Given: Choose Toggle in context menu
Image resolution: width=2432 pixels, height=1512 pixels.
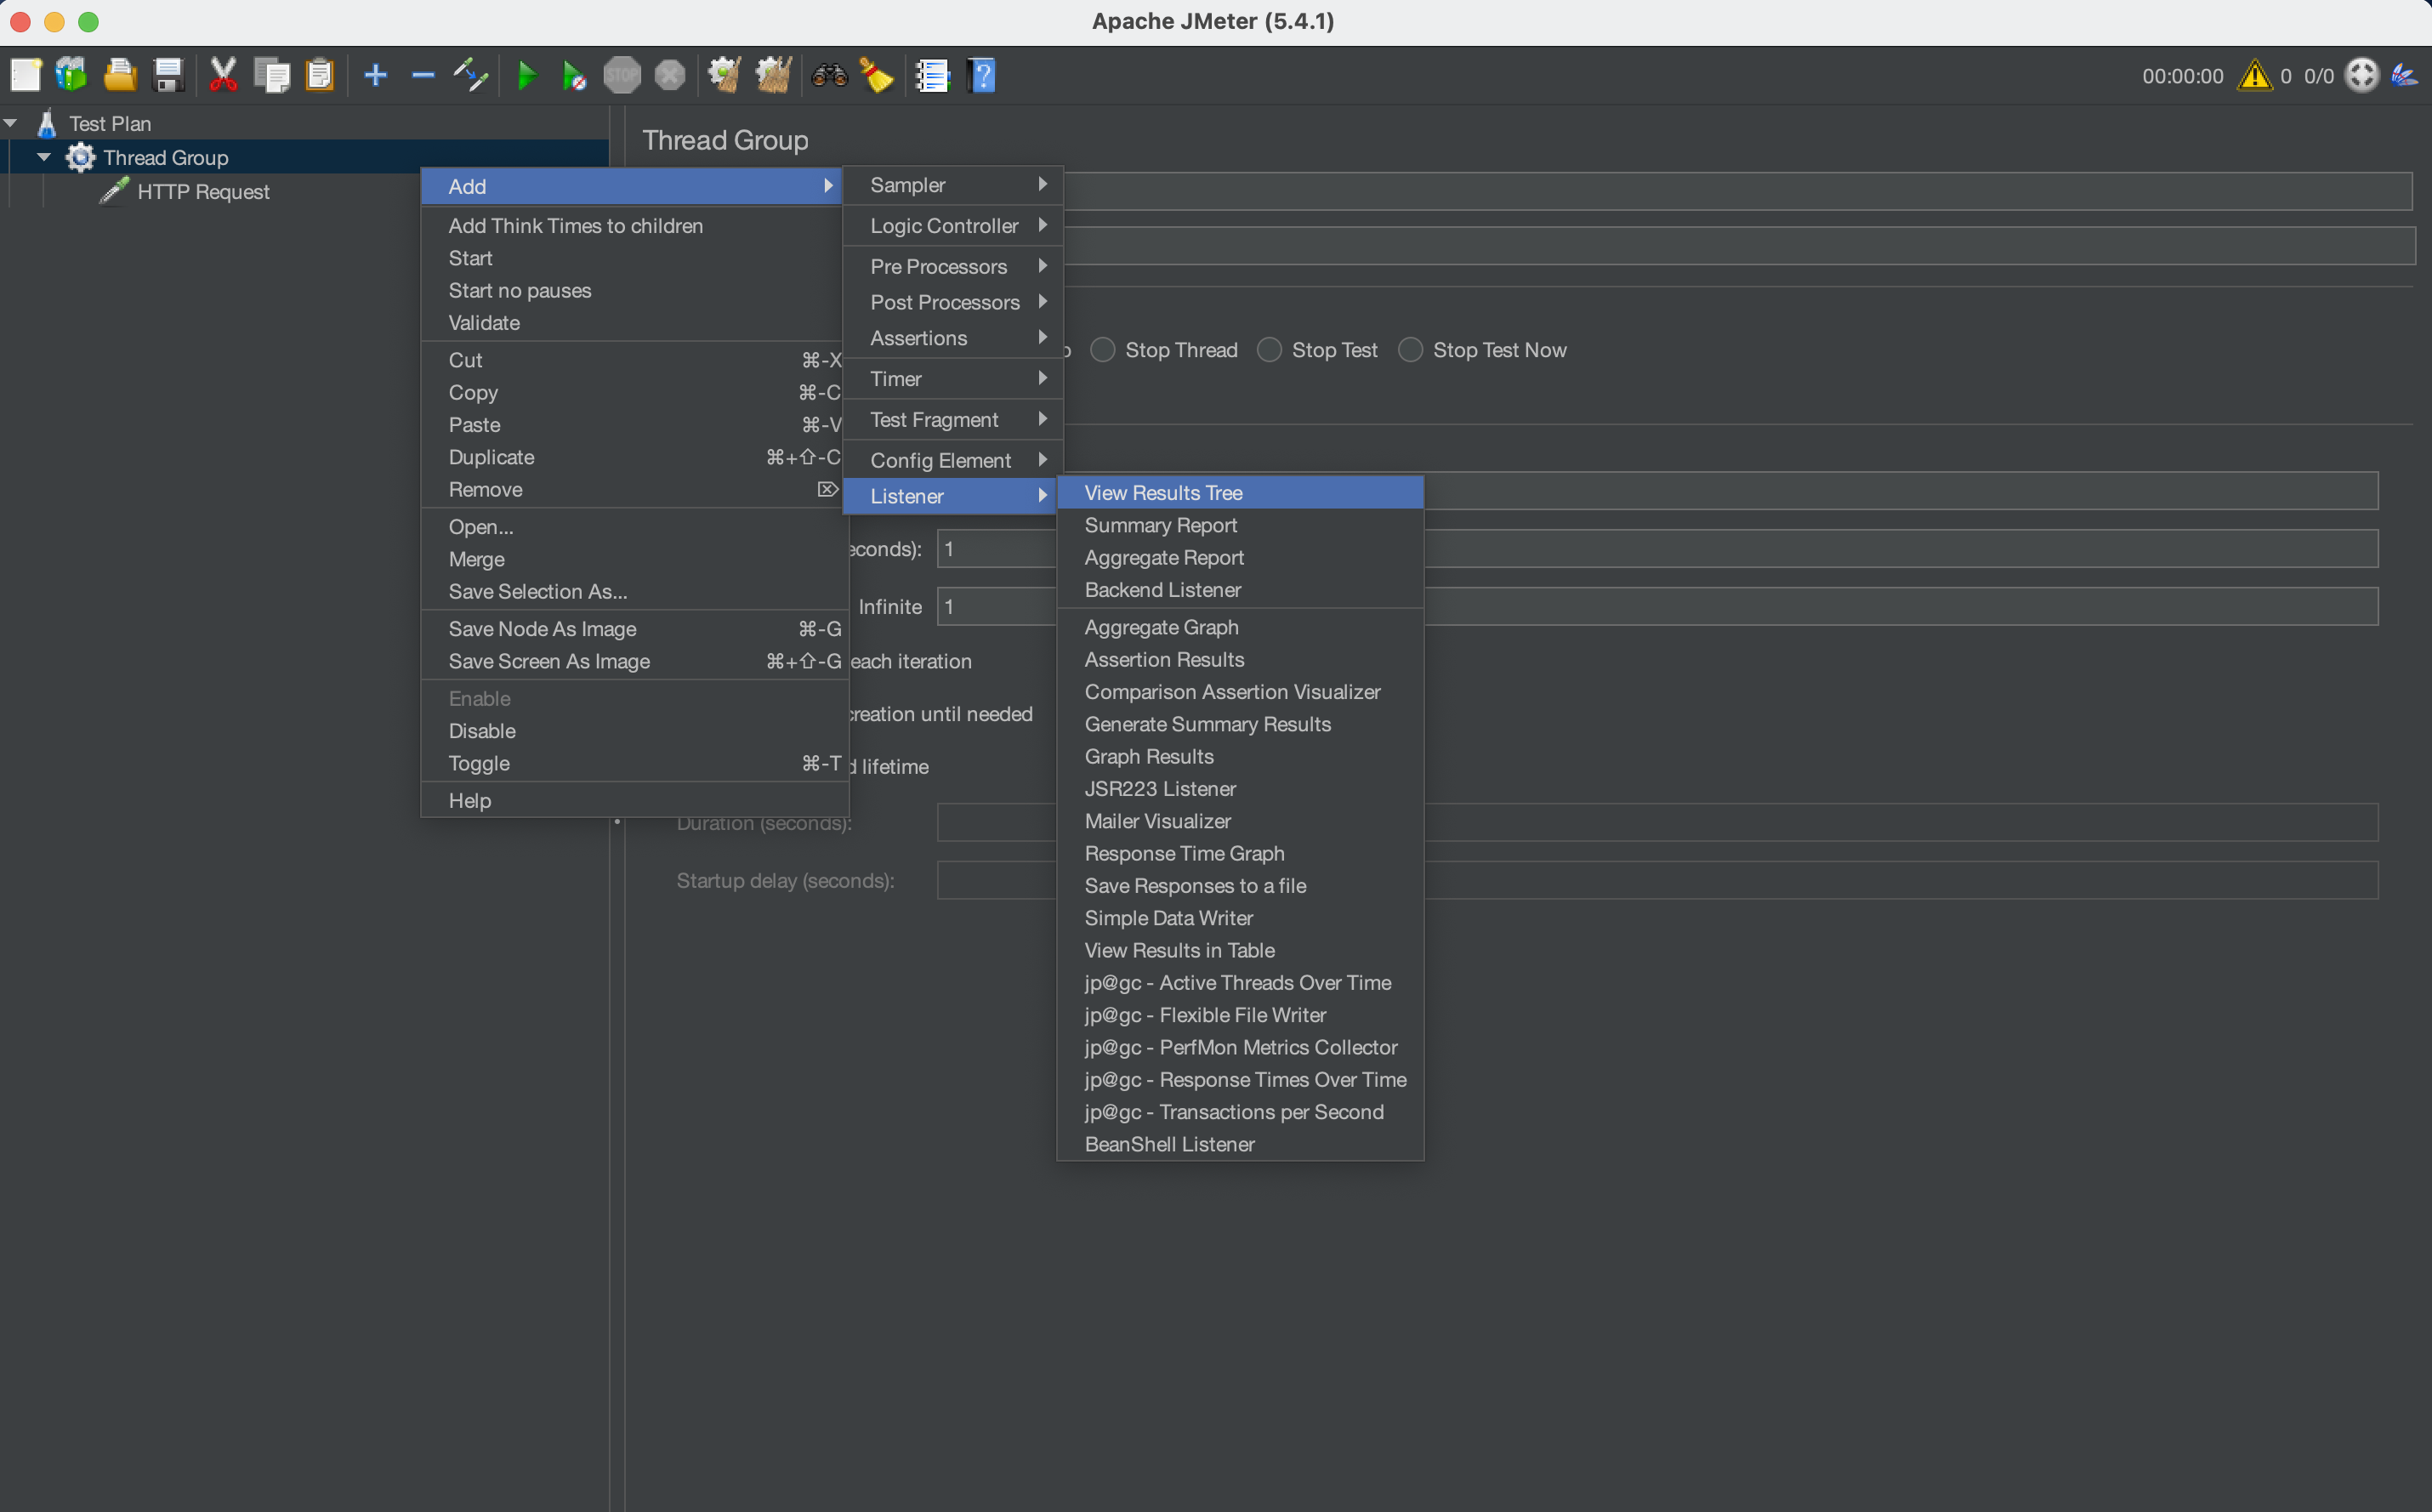Looking at the screenshot, I should 635,763.
